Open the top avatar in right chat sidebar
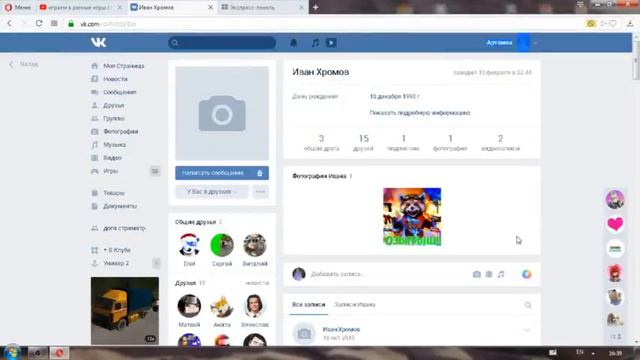Viewport: 640px width, 360px height. (x=615, y=200)
